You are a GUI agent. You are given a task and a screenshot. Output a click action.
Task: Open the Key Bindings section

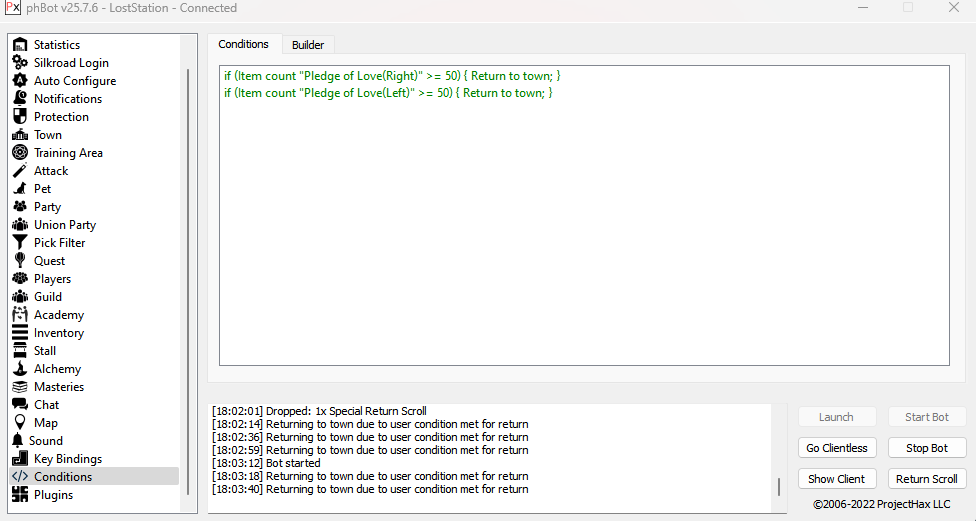click(x=67, y=459)
